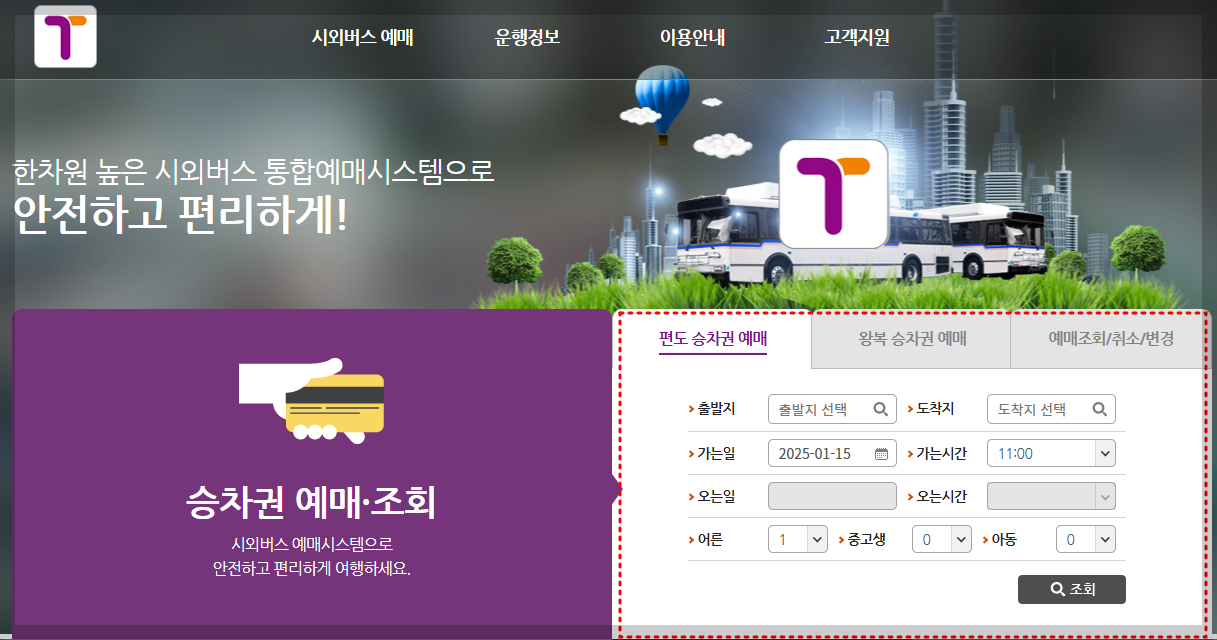Open the 시외버스 예매 menu
Image resolution: width=1217 pixels, height=640 pixels.
click(364, 36)
